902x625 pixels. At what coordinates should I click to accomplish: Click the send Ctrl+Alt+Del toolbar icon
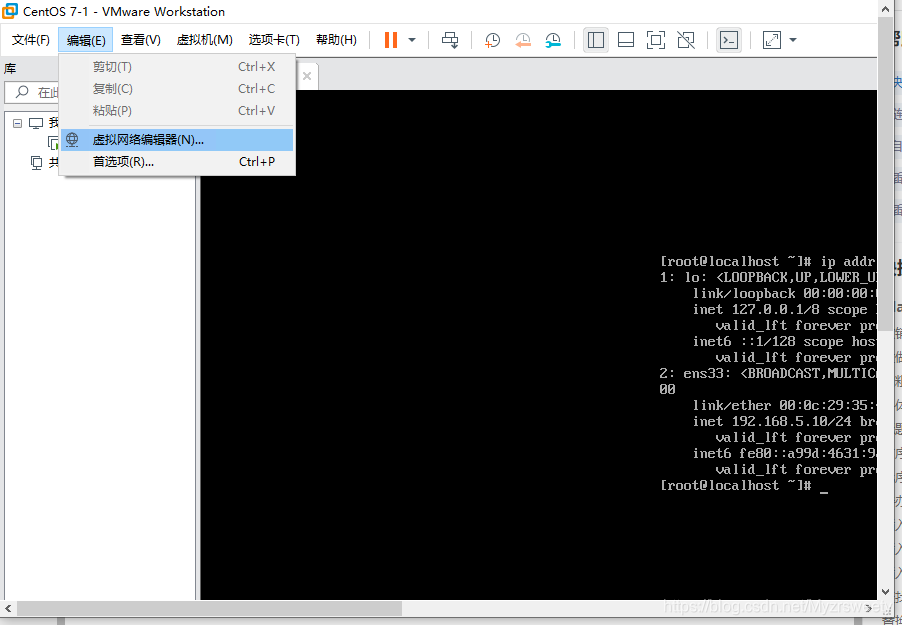click(450, 40)
